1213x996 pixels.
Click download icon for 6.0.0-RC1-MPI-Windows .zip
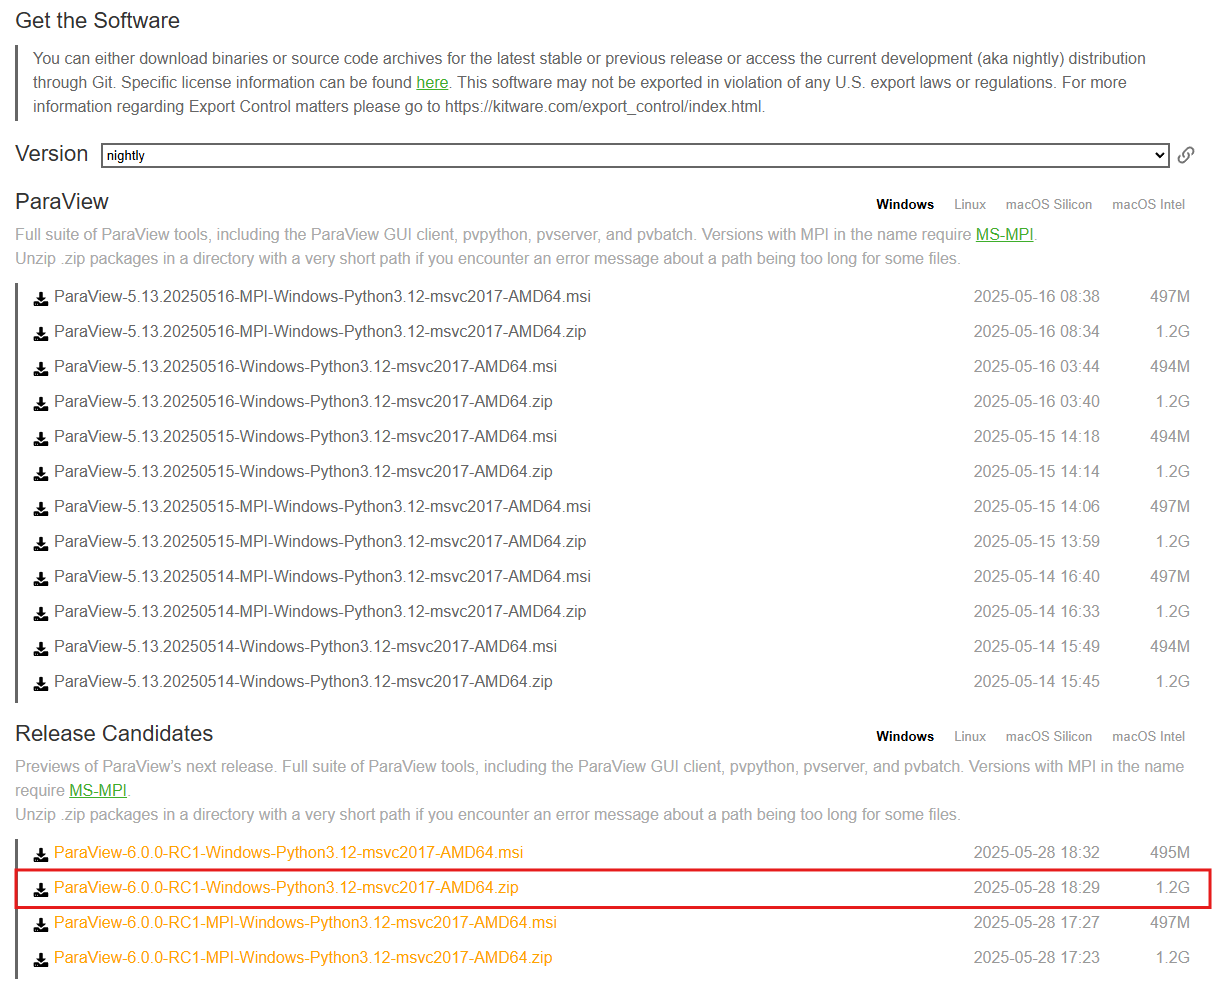pyautogui.click(x=41, y=960)
